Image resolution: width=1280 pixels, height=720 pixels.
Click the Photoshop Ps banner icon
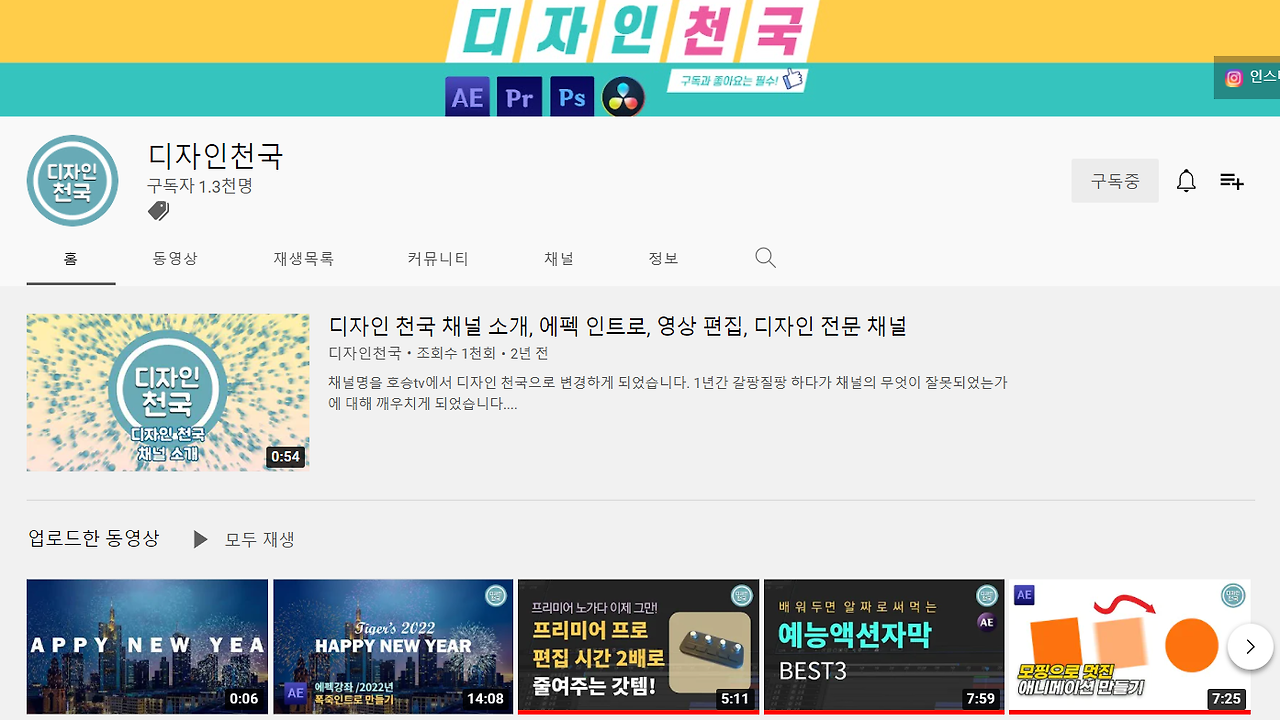pyautogui.click(x=571, y=97)
